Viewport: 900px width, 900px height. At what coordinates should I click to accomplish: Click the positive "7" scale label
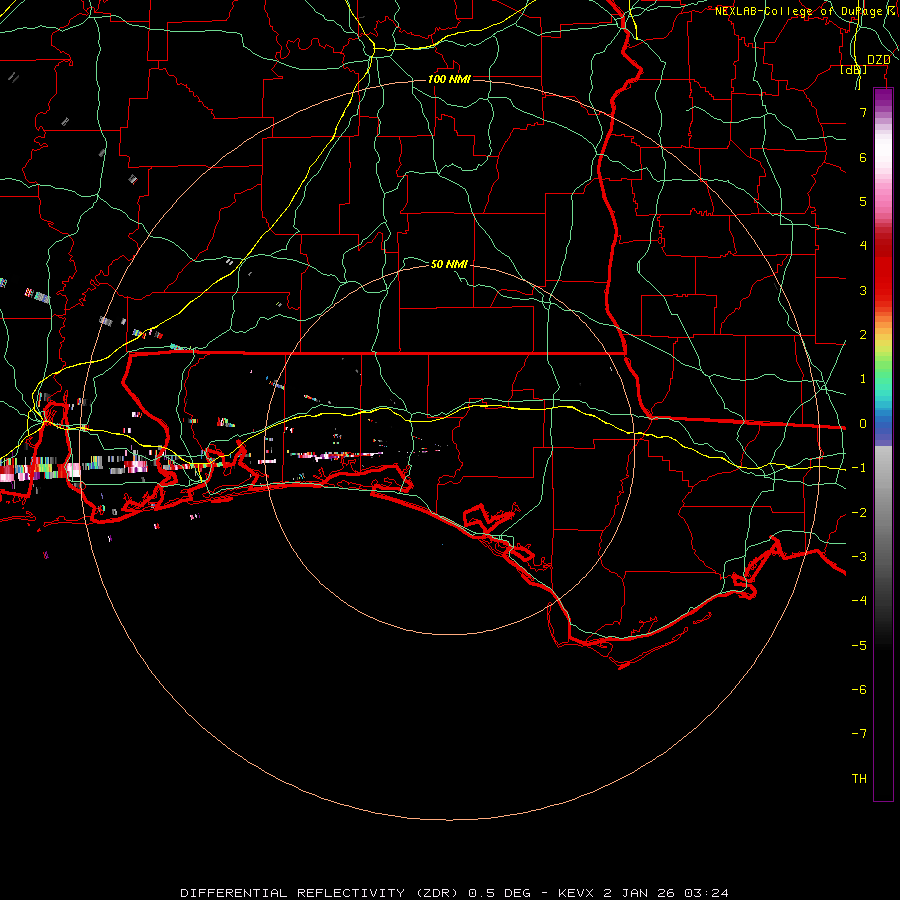tap(863, 112)
